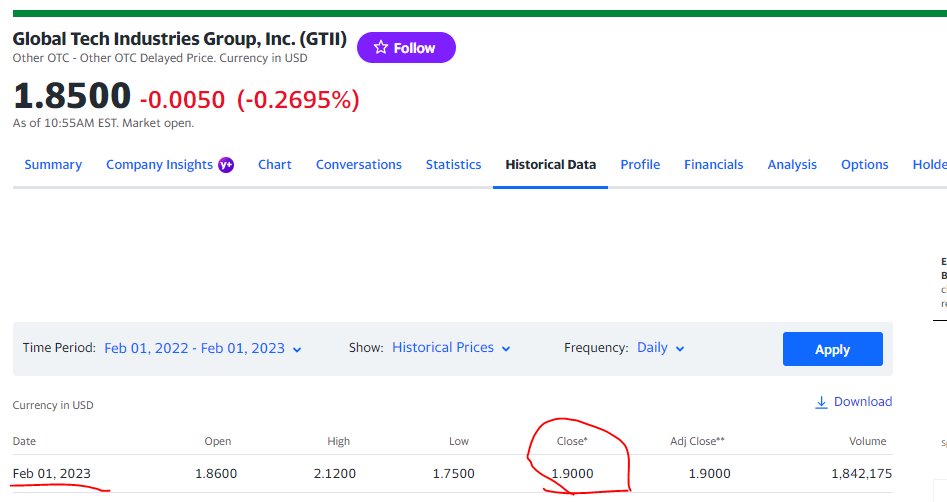Switch to the Chart tab

[275, 165]
